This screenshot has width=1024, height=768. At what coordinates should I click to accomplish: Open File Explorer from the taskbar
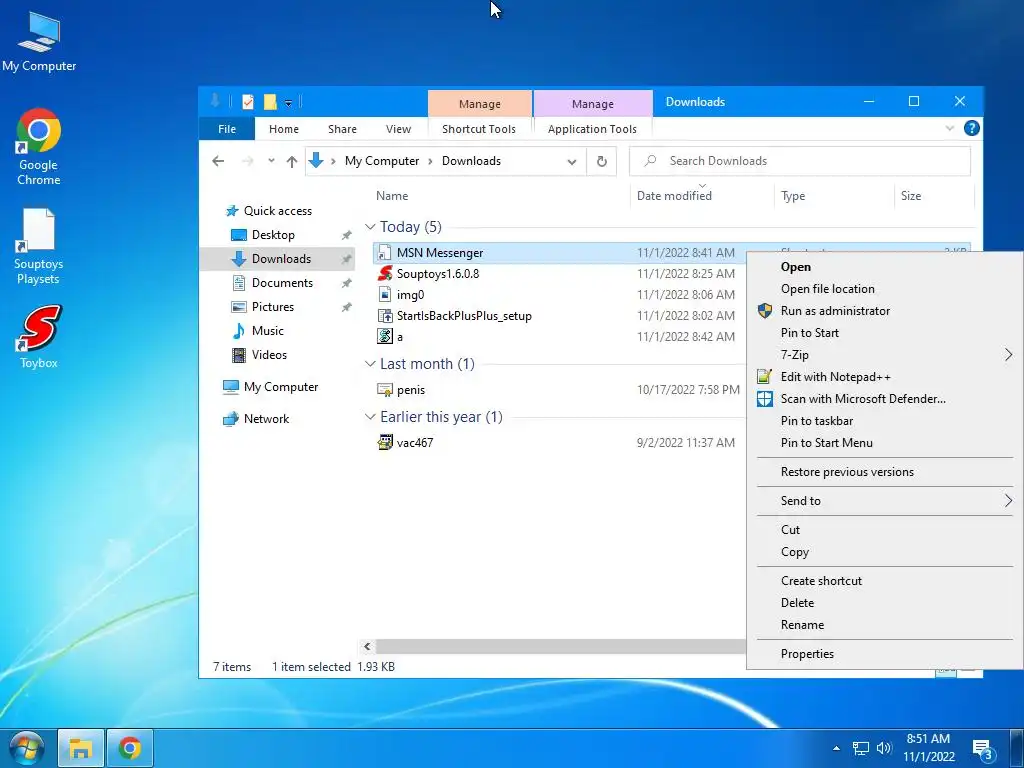[80, 748]
